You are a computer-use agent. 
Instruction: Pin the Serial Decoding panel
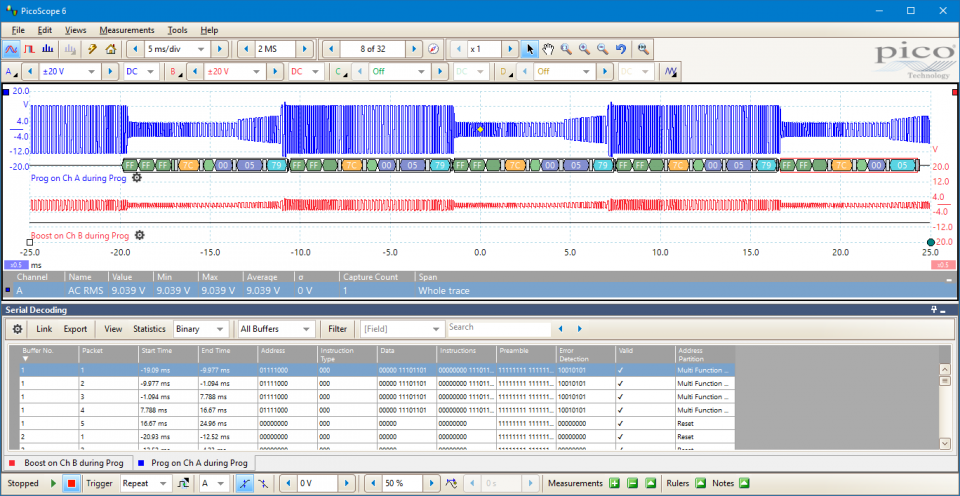coord(934,310)
